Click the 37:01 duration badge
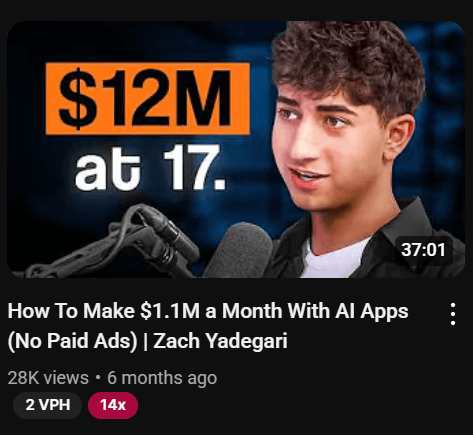The height and width of the screenshot is (435, 473). coord(423,250)
